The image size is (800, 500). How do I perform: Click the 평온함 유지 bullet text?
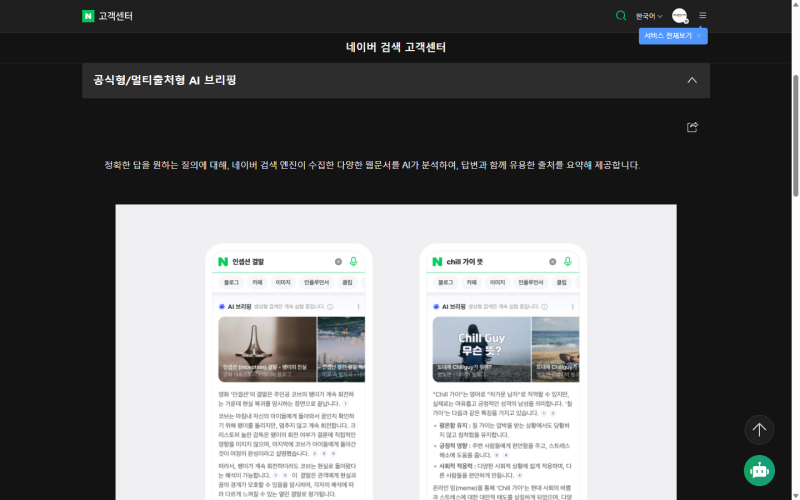click(x=504, y=430)
